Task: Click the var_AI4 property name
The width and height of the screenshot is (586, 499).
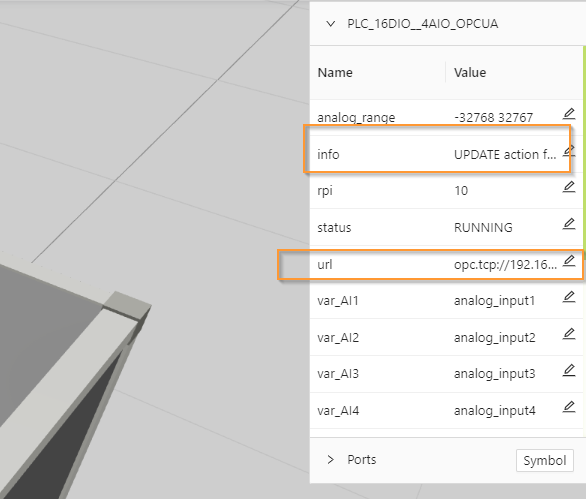Action: coord(338,411)
